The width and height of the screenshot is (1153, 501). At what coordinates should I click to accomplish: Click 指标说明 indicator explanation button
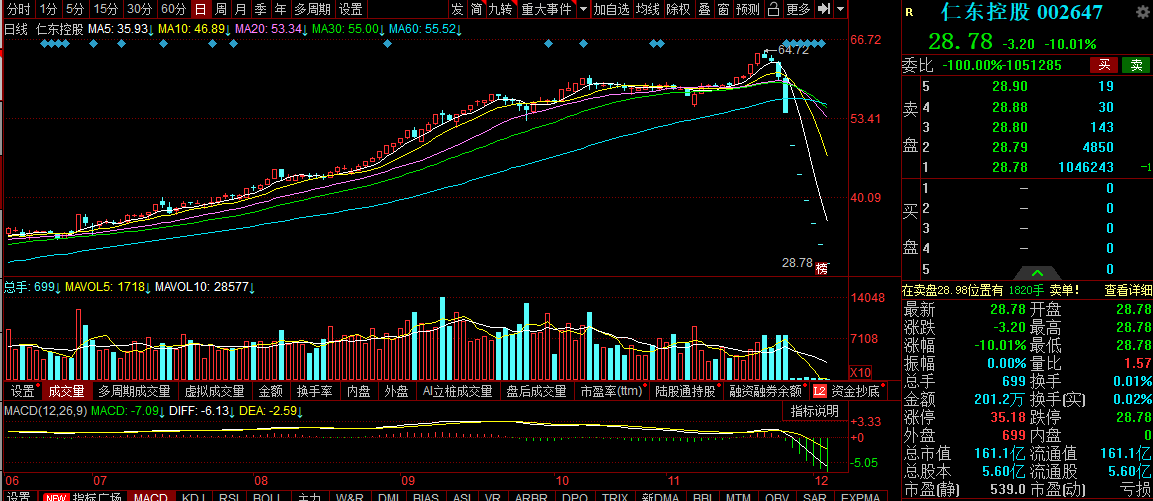click(815, 411)
